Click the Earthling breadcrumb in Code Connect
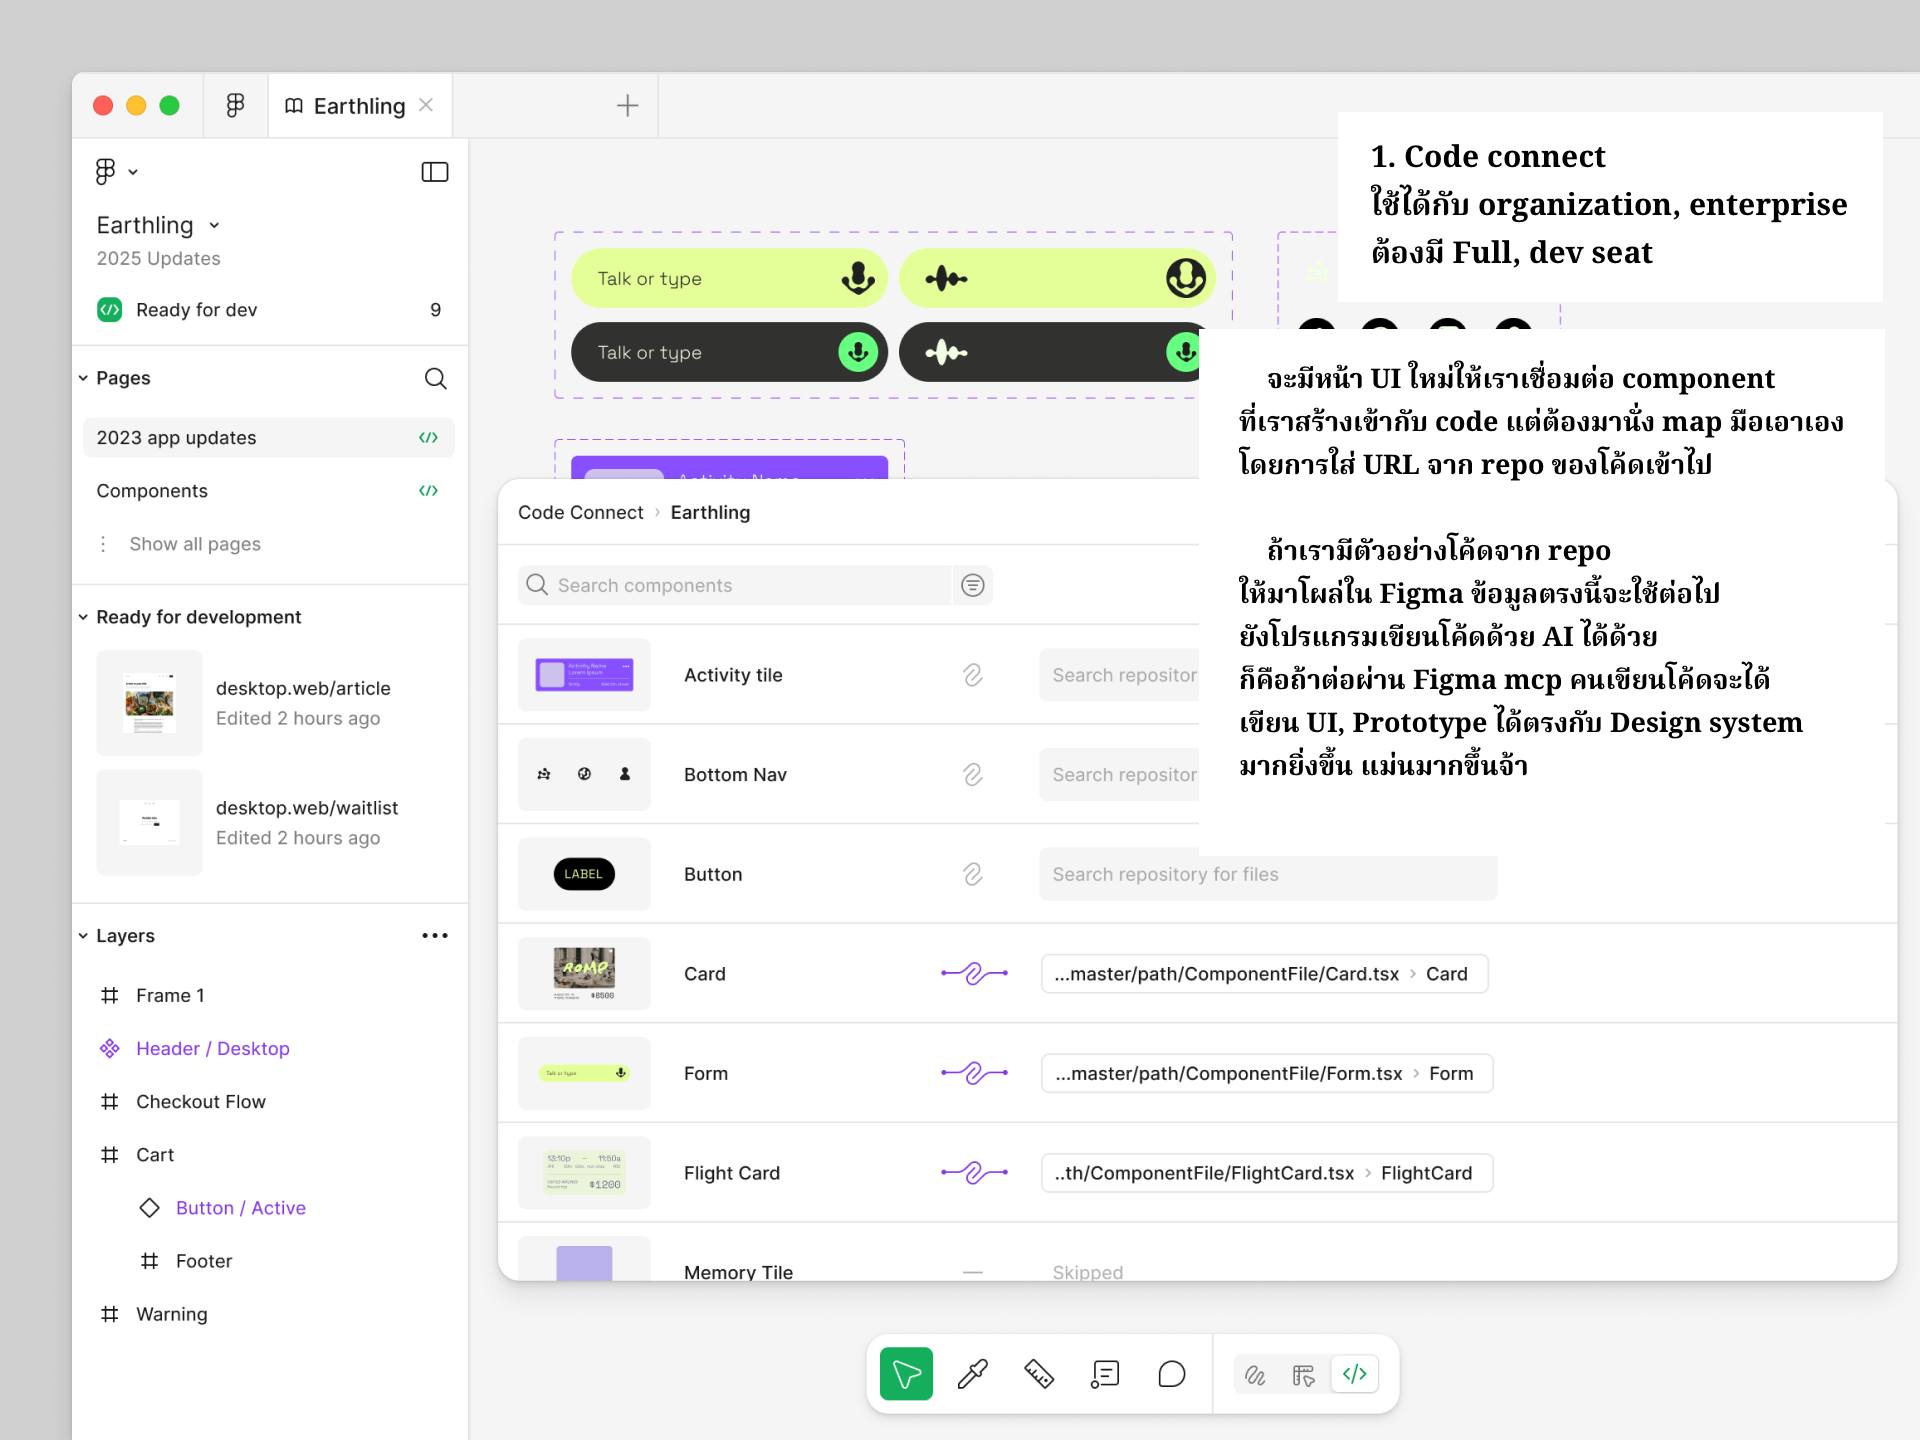This screenshot has height=1440, width=1920. (710, 513)
